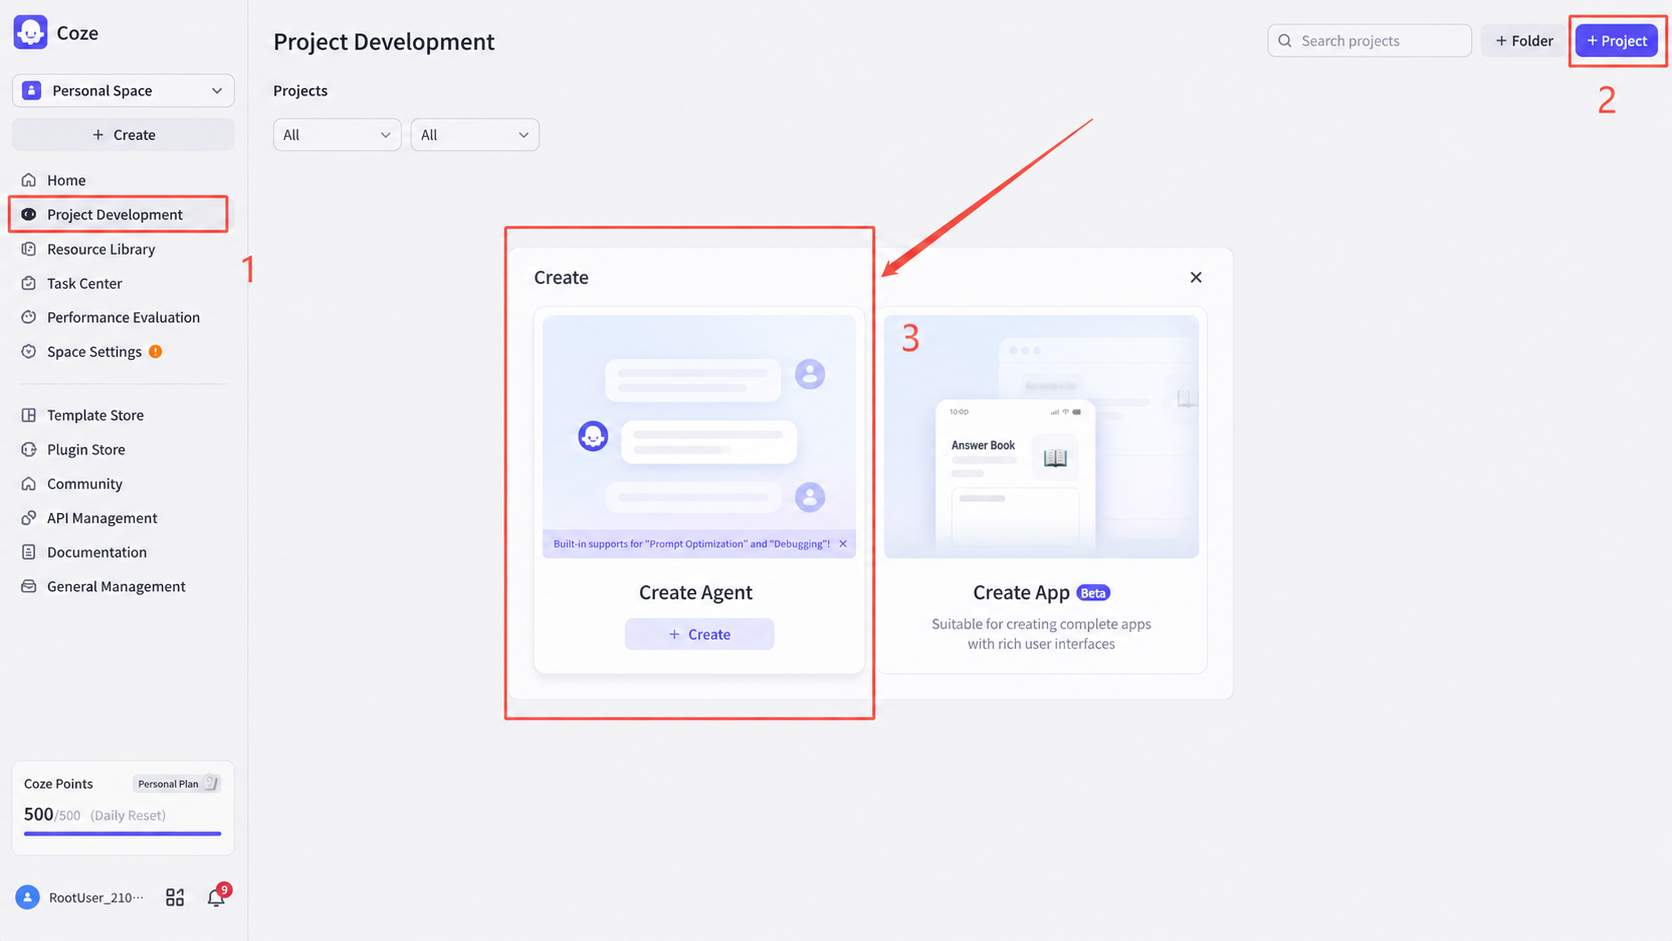Click the Search projects field
The width and height of the screenshot is (1672, 941).
click(x=1369, y=40)
